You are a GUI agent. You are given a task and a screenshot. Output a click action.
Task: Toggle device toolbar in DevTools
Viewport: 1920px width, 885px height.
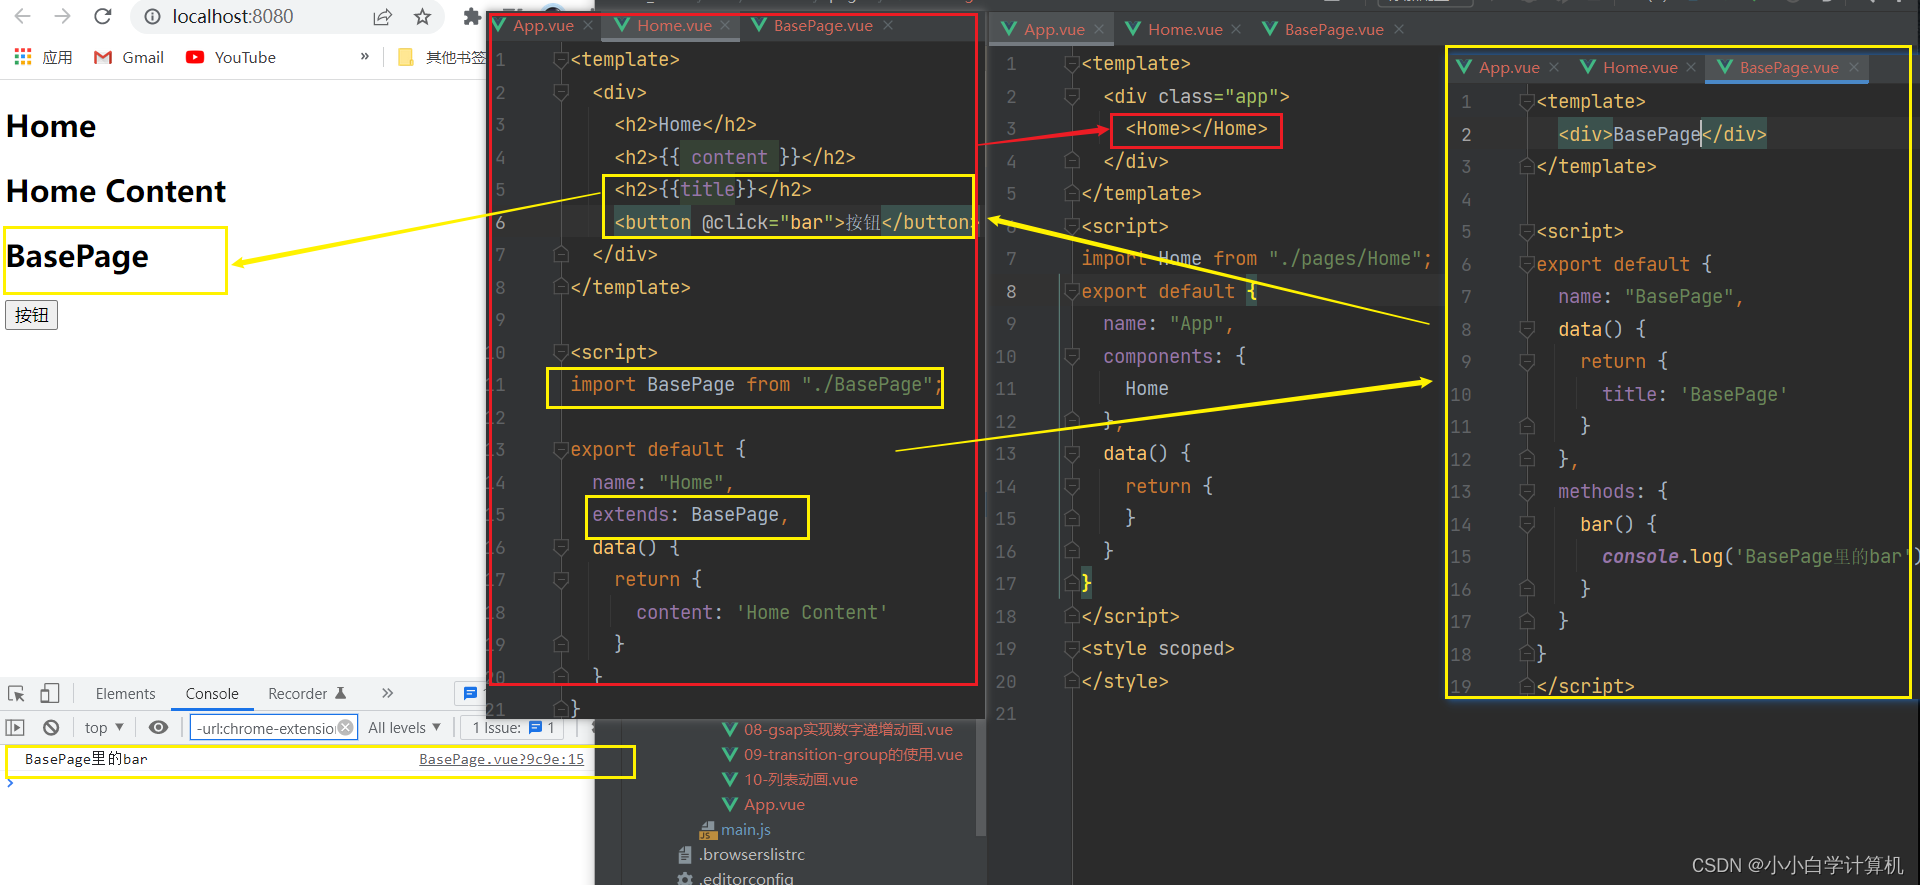pyautogui.click(x=49, y=693)
